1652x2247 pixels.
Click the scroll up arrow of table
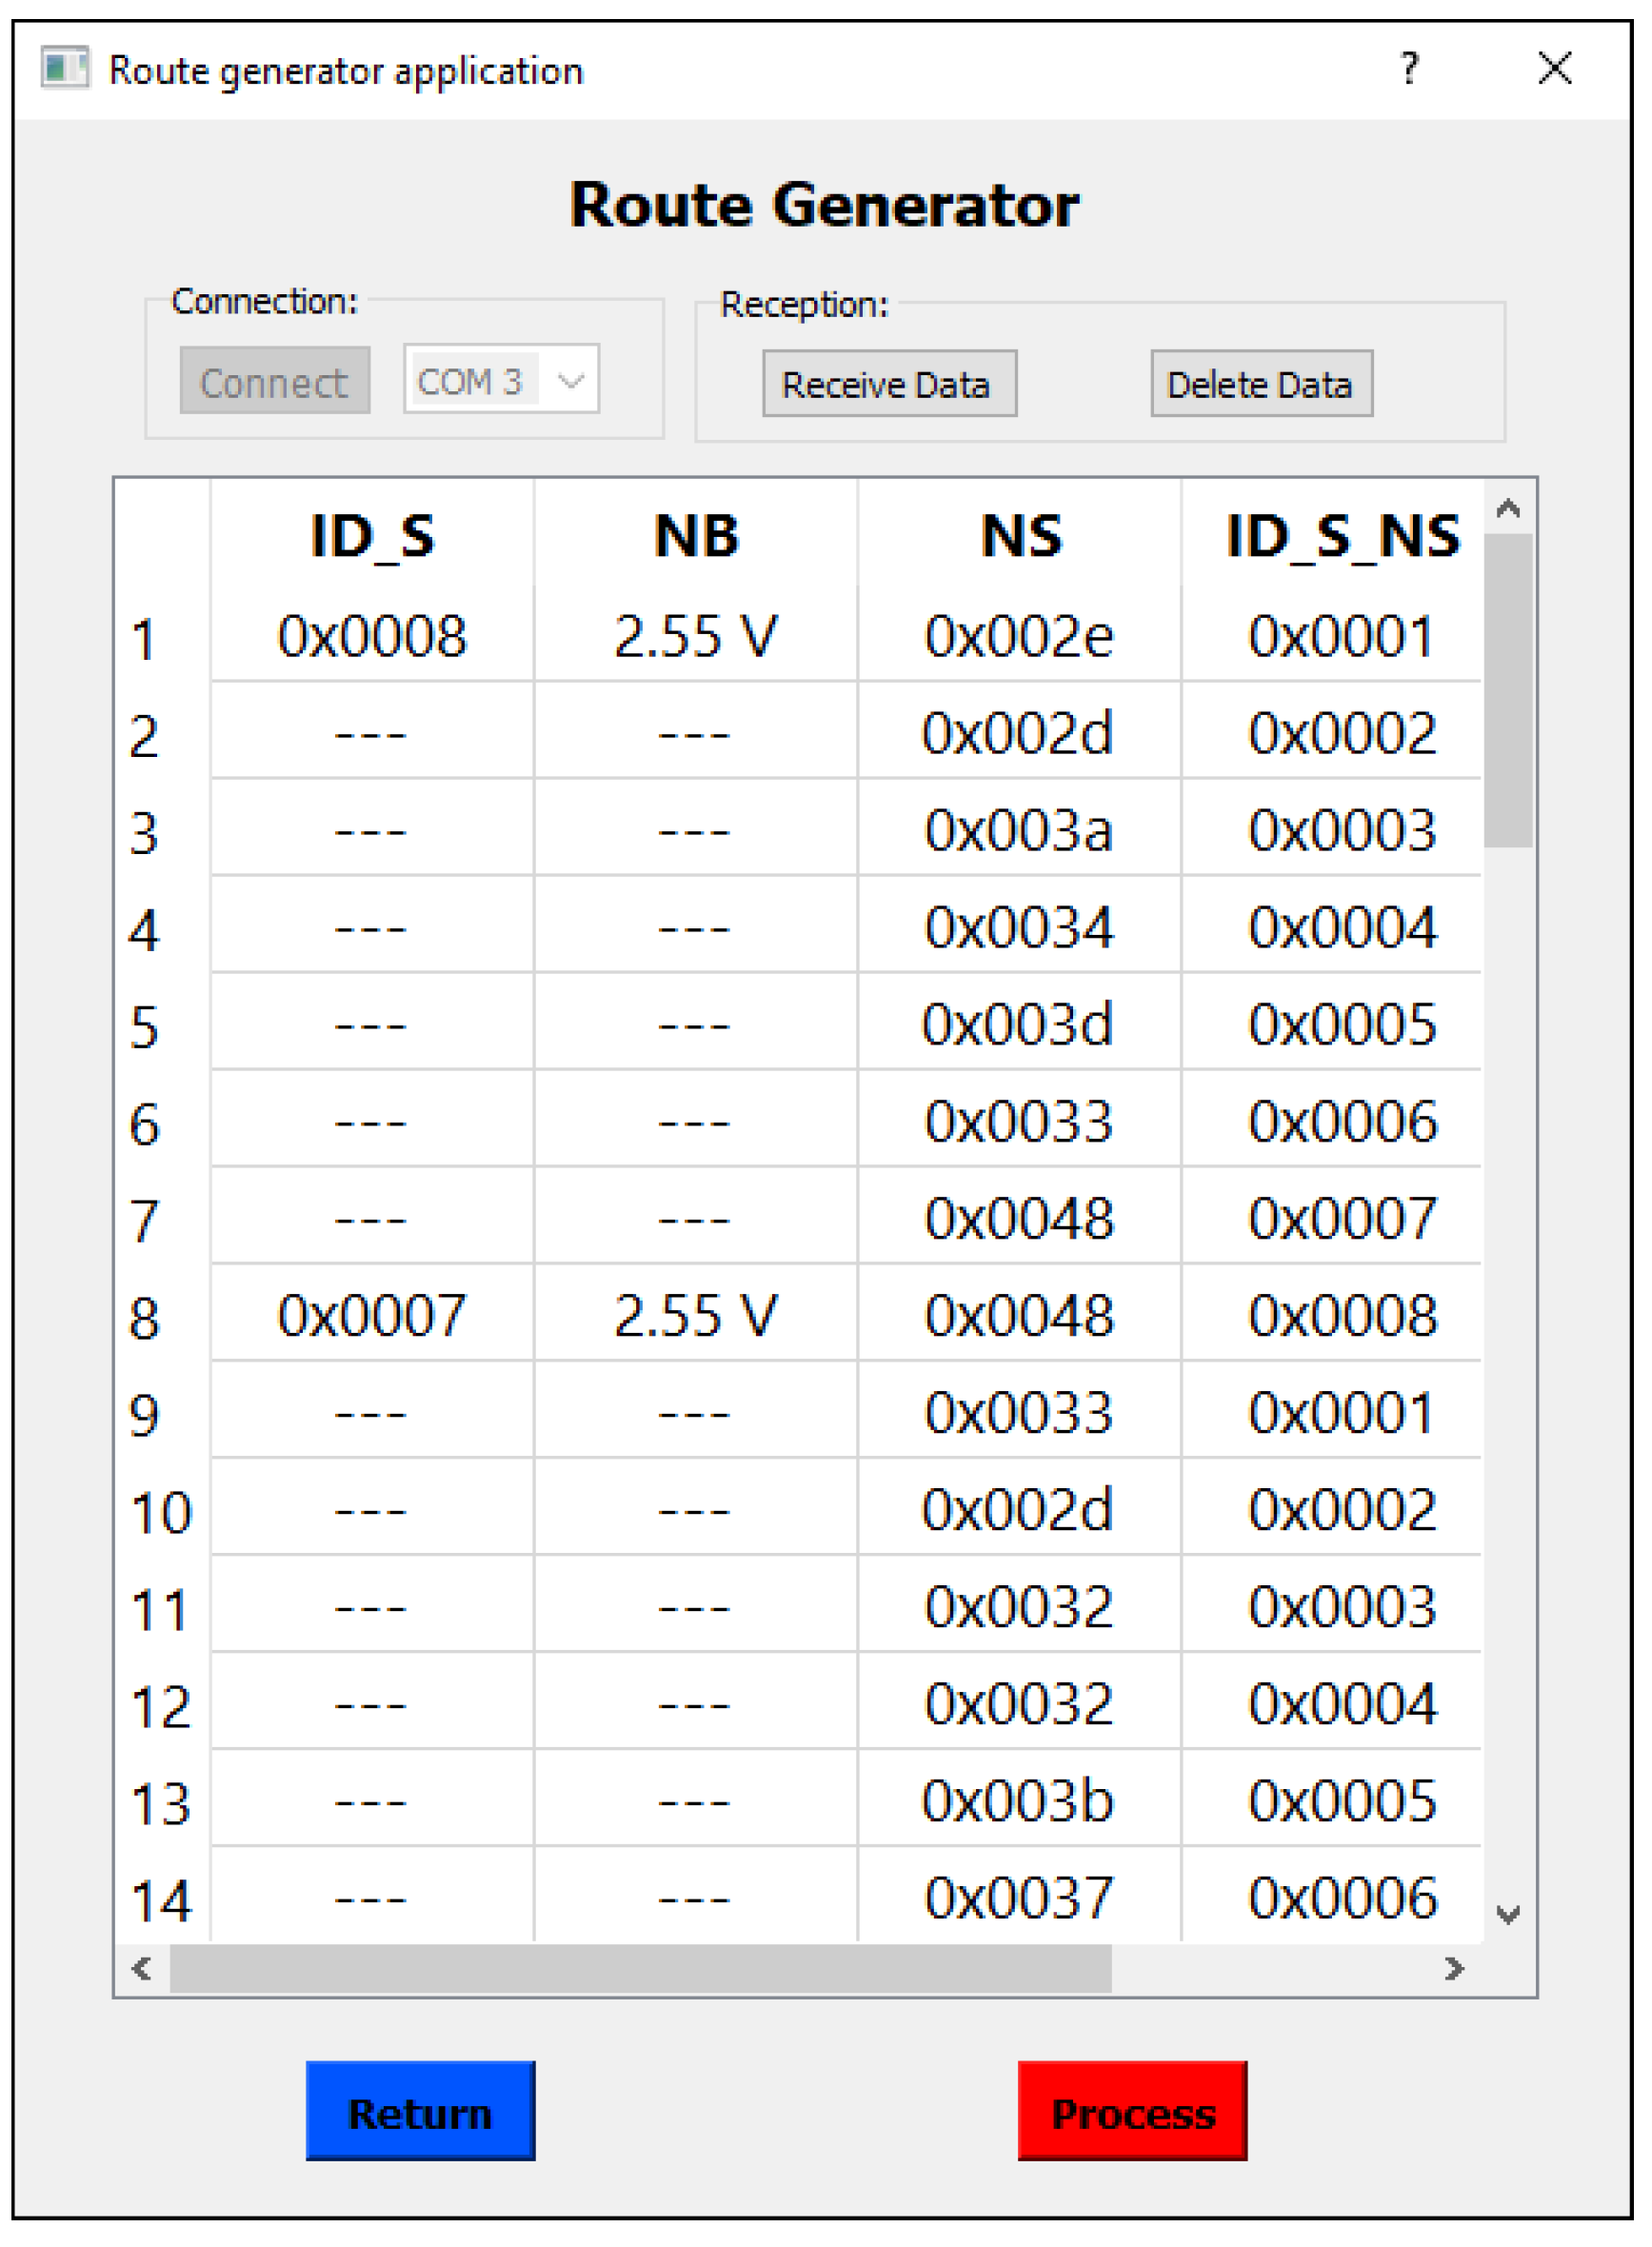pyautogui.click(x=1507, y=509)
